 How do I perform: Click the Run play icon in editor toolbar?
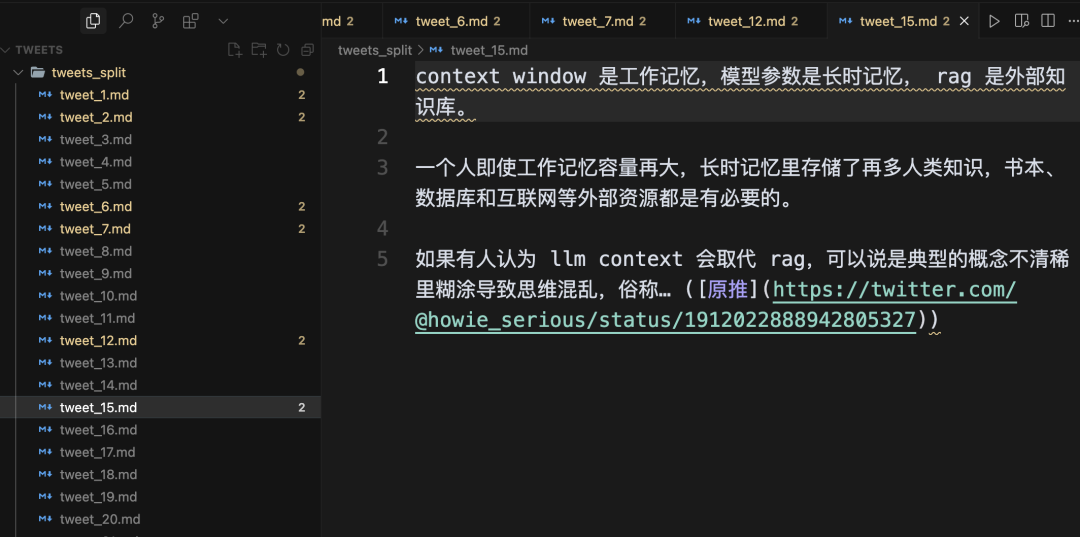(x=994, y=21)
